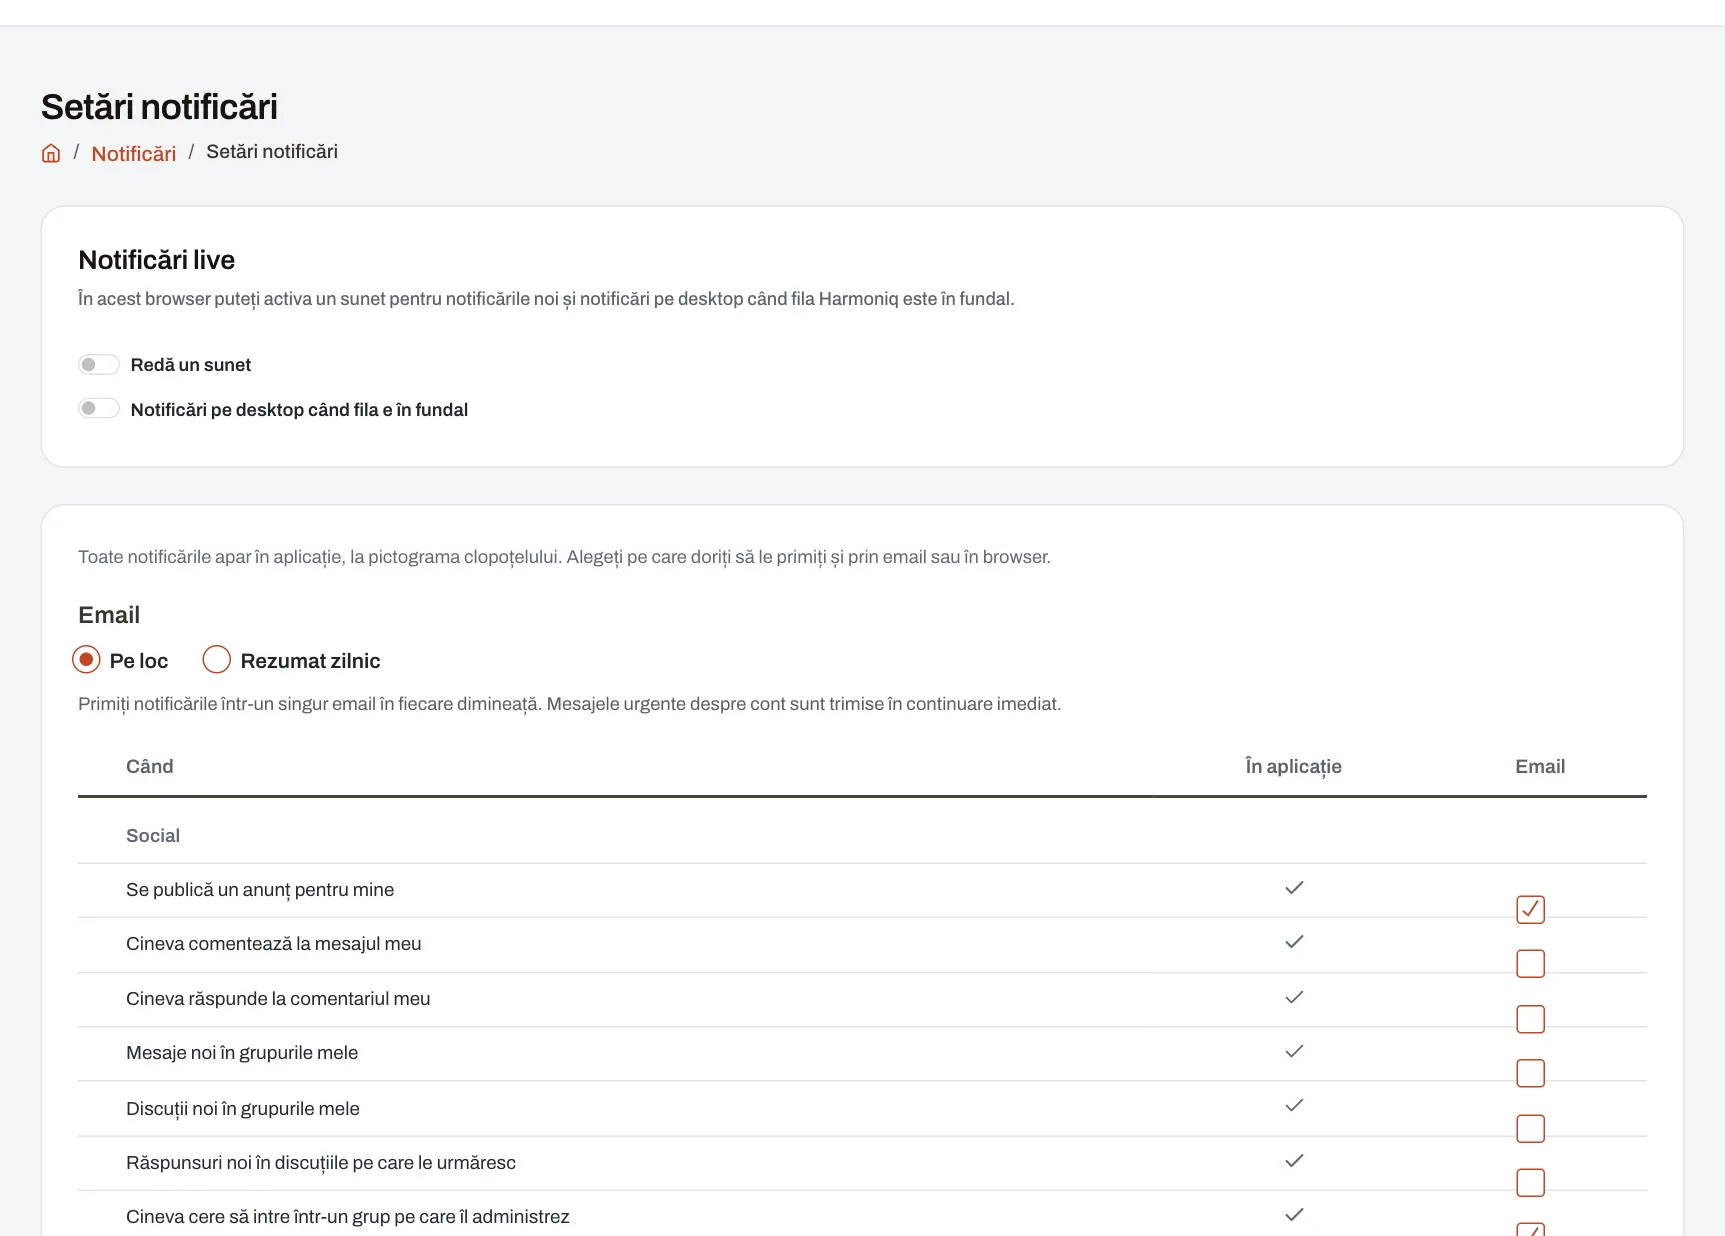The image size is (1725, 1236).
Task: Check email for Cineva comentează la mesajul meu
Action: 1530,964
